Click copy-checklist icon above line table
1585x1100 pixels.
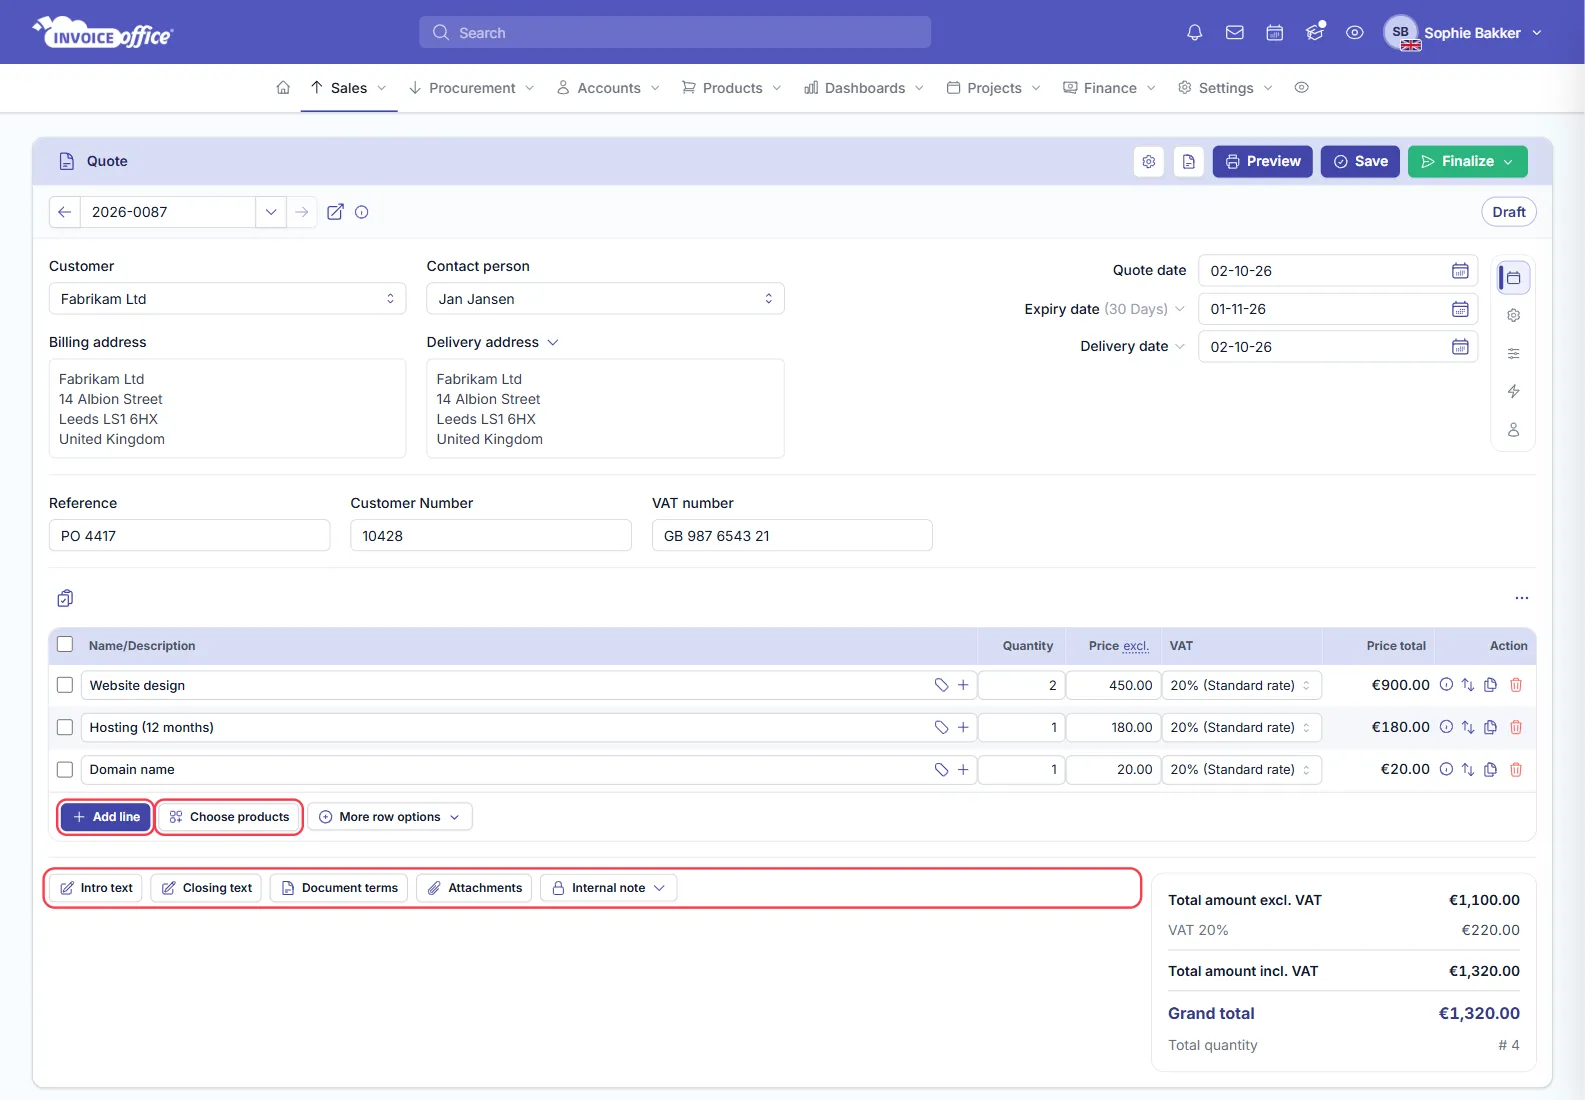pyautogui.click(x=65, y=598)
